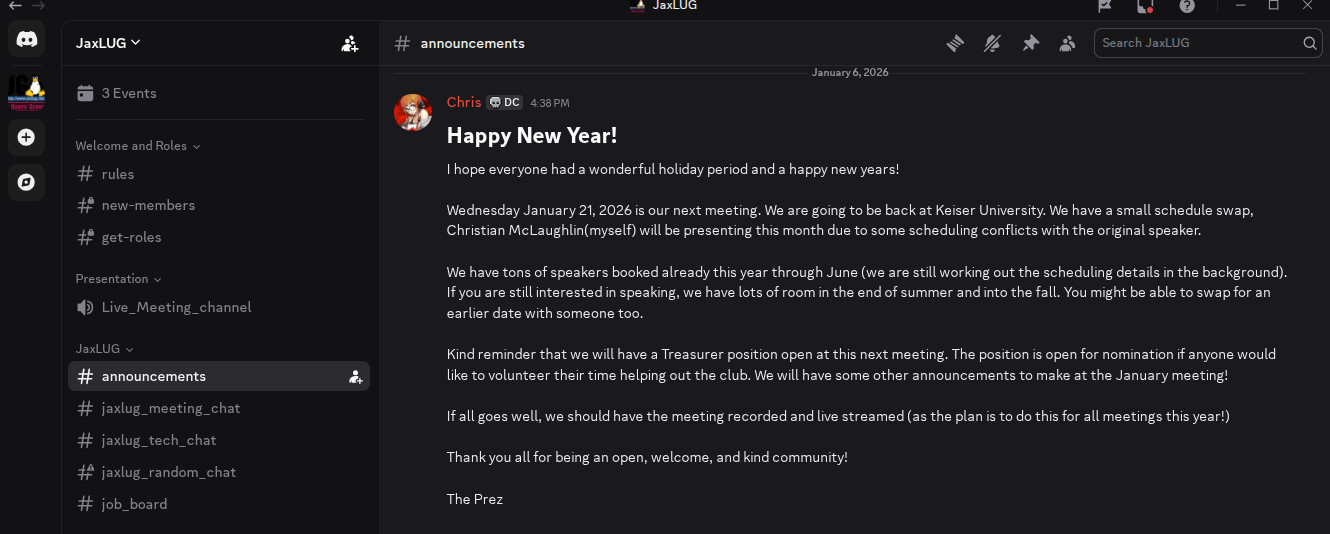Click the Add a Server plus icon

27,137
